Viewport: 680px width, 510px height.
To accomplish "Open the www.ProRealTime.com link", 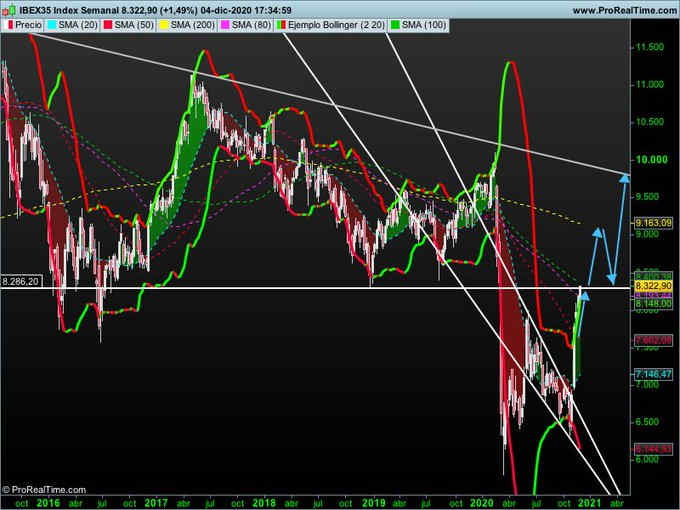I will pyautogui.click(x=625, y=10).
